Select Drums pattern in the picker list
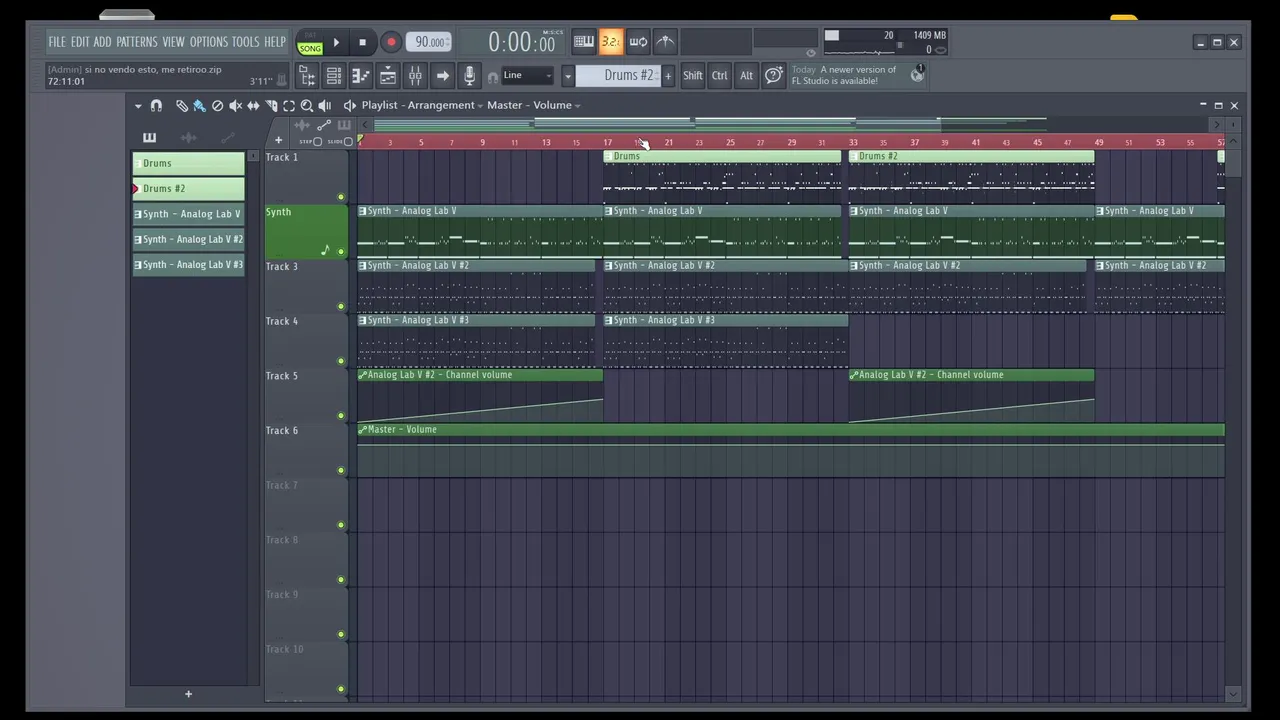Viewport: 1280px width, 720px height. coord(188,163)
